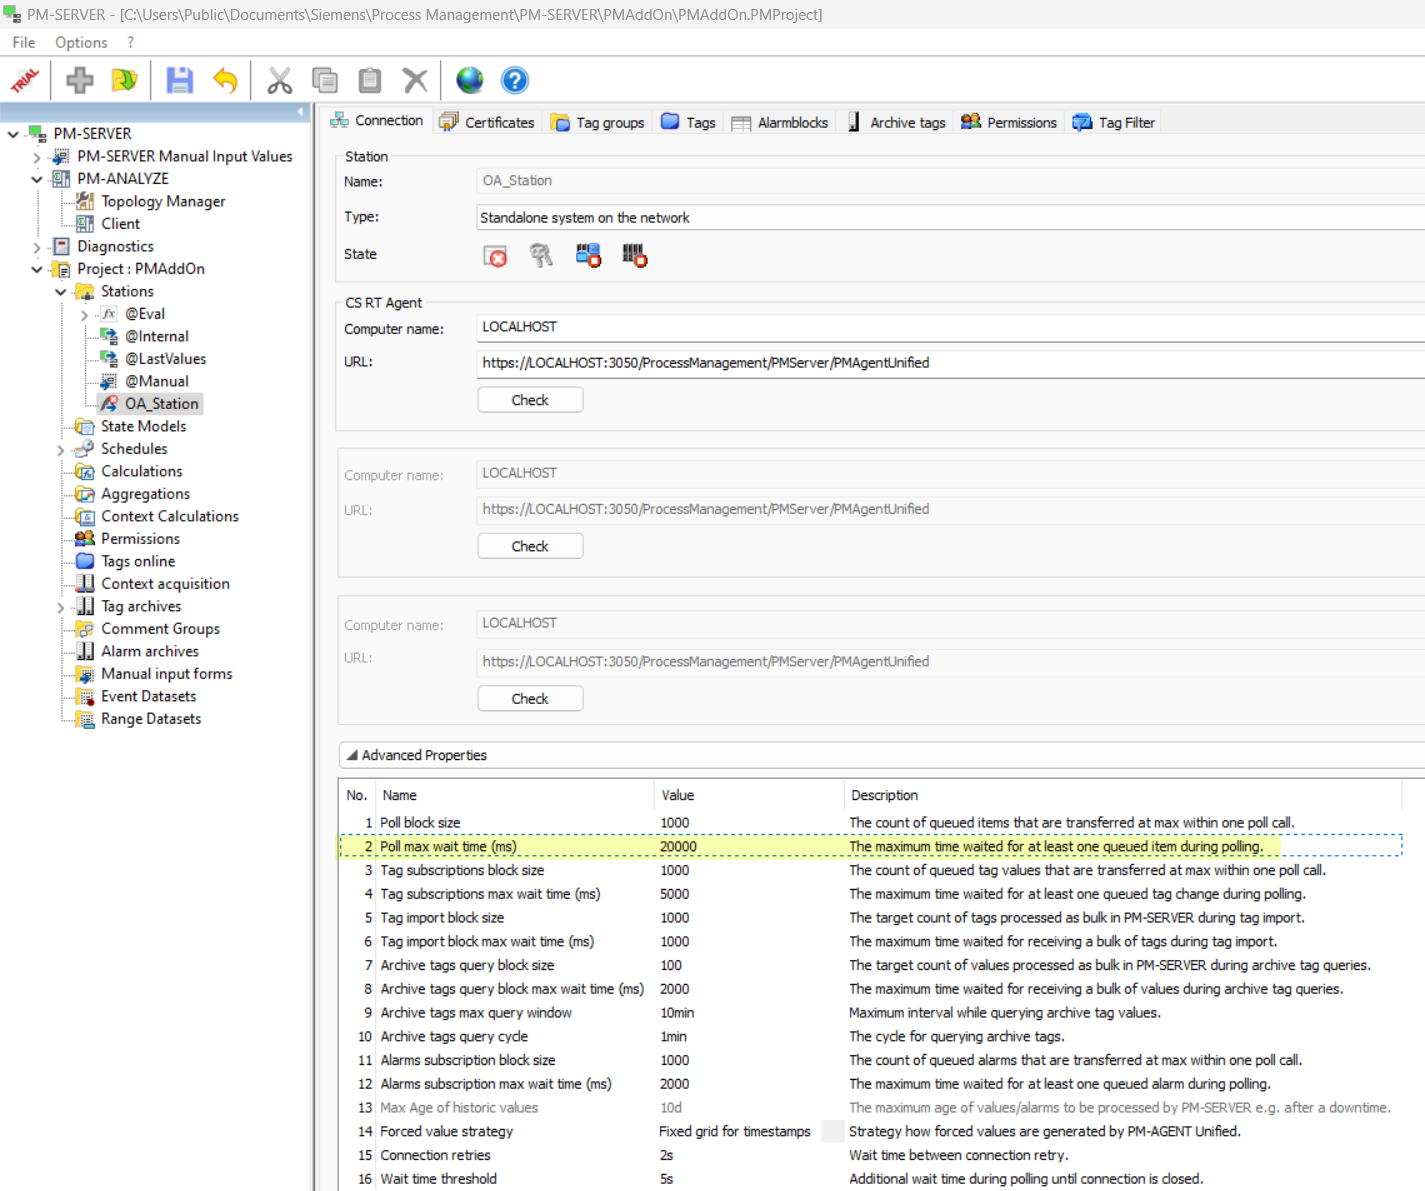Expand the Schedules tree node
The height and width of the screenshot is (1191, 1425).
pos(61,450)
